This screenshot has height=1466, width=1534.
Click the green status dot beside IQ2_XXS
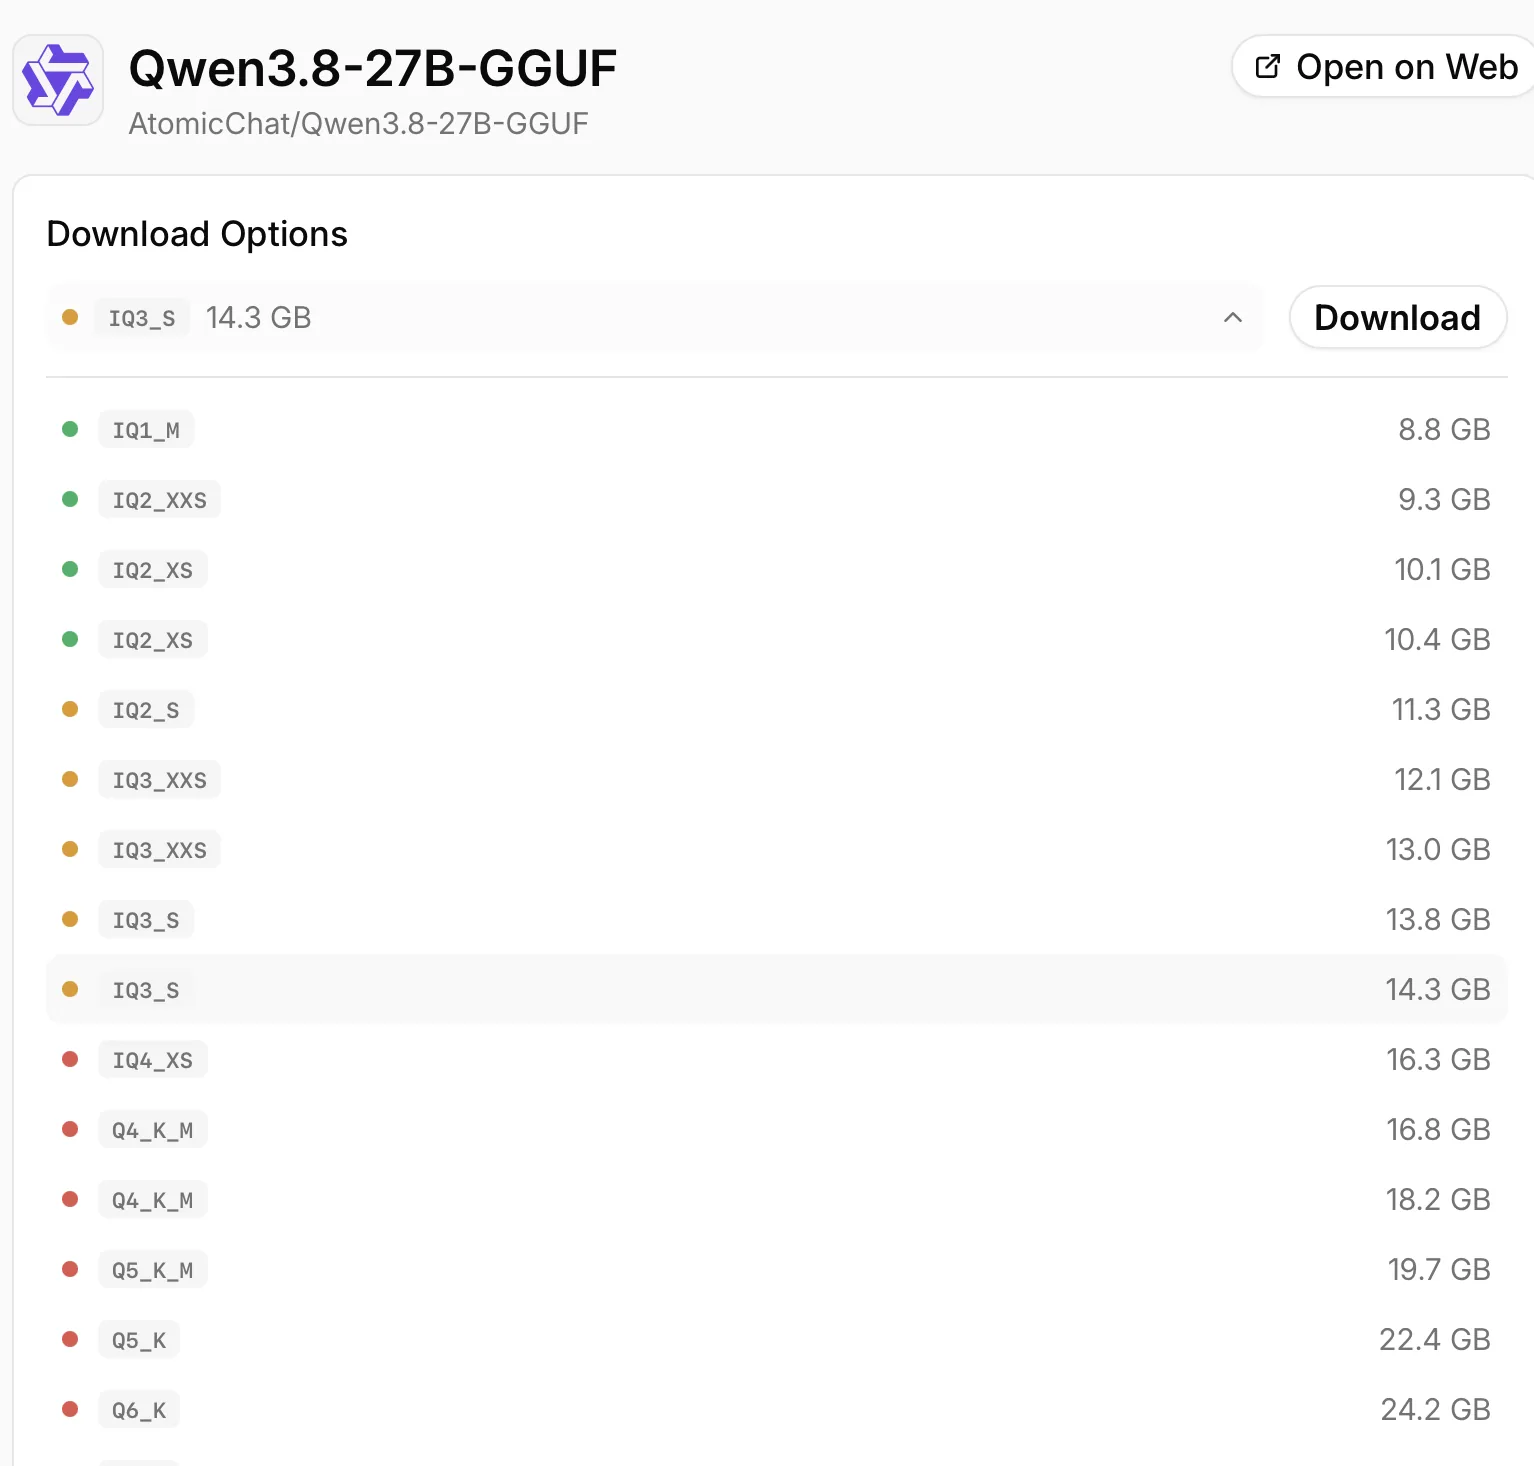[x=70, y=499]
